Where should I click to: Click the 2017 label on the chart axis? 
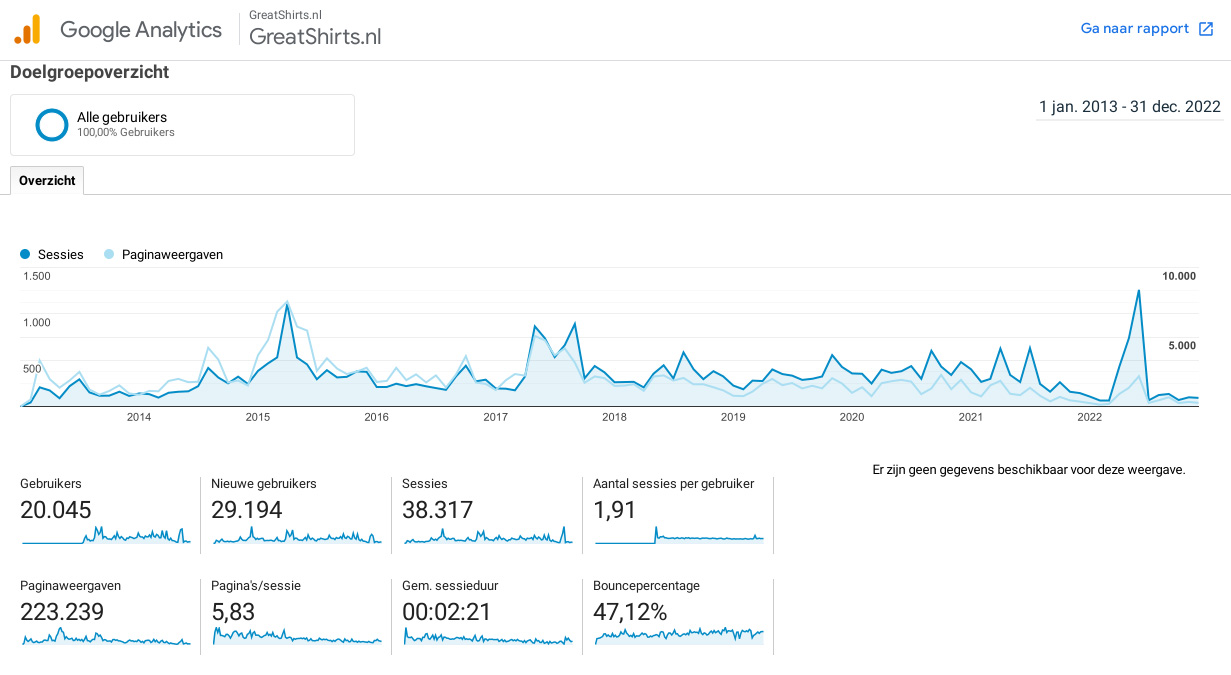tap(495, 417)
